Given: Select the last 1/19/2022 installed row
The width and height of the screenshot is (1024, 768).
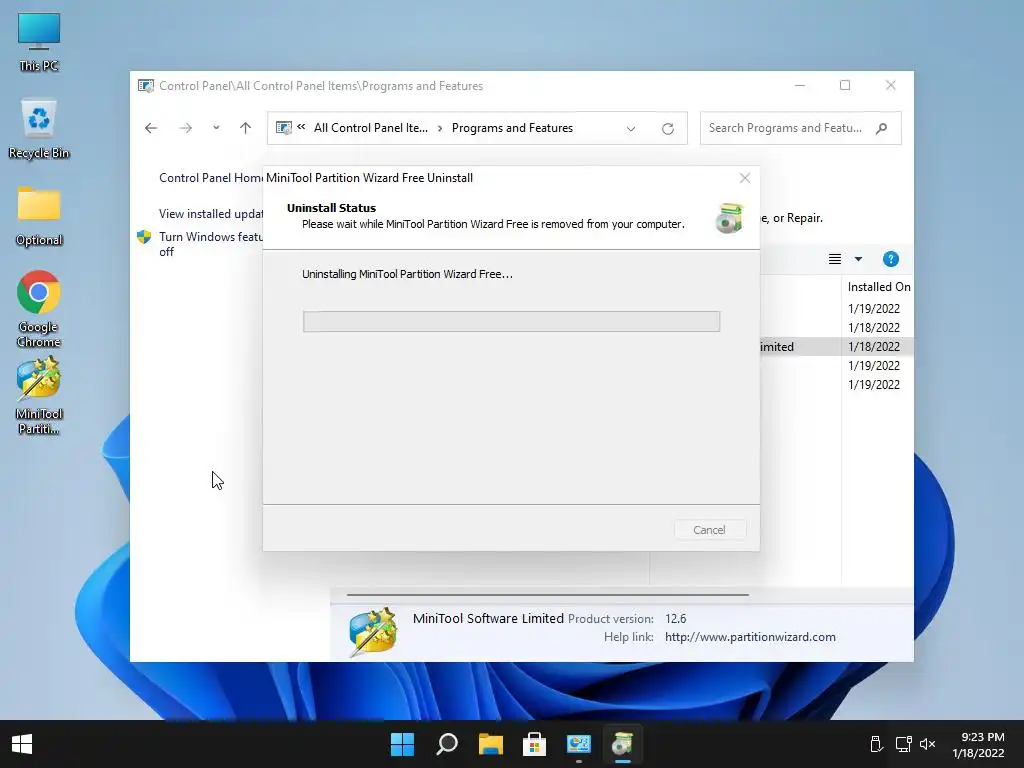Looking at the screenshot, I should click(x=874, y=385).
